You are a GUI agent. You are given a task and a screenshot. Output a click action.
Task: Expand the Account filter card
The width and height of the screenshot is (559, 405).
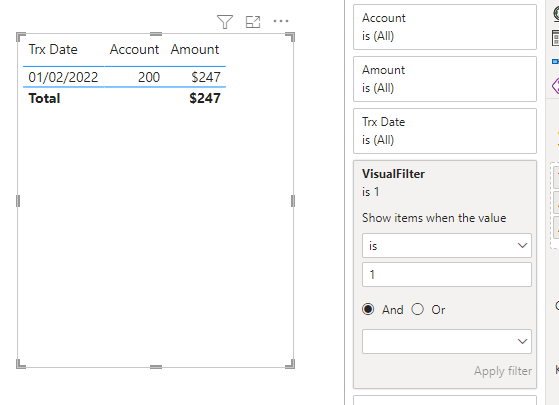(x=445, y=27)
